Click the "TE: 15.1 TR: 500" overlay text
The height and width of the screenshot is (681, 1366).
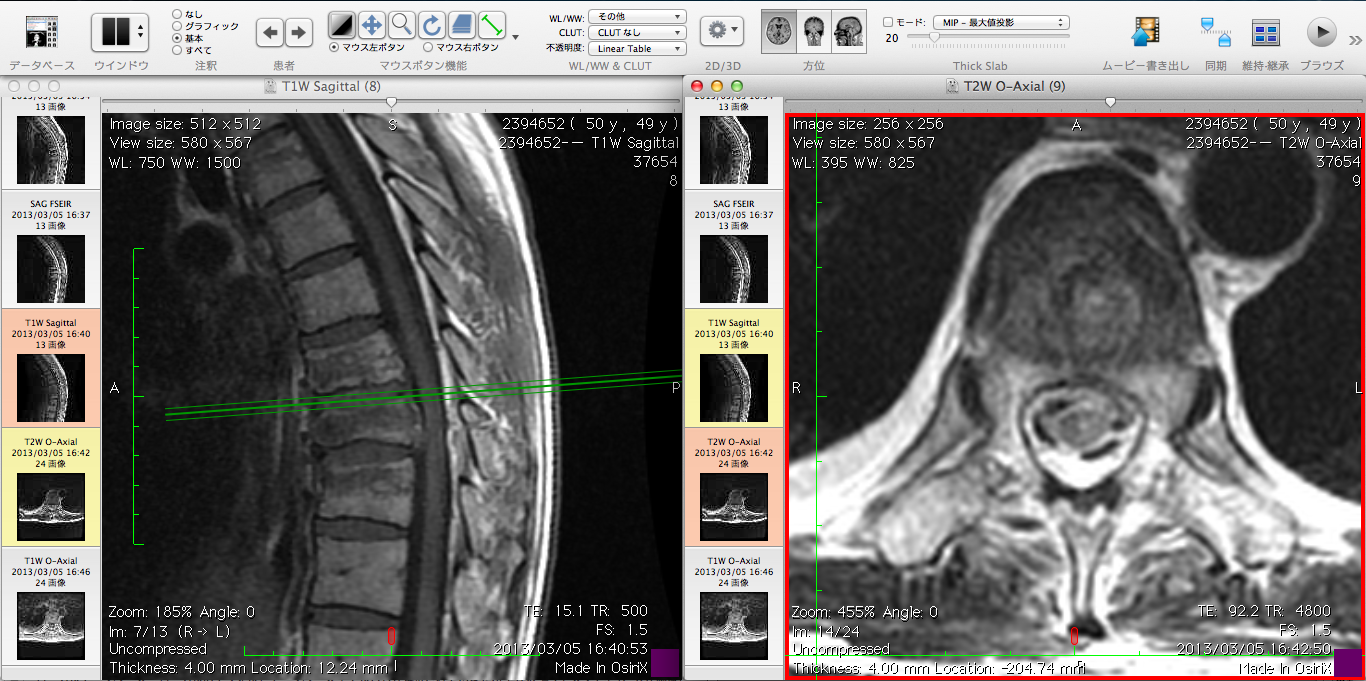(585, 611)
